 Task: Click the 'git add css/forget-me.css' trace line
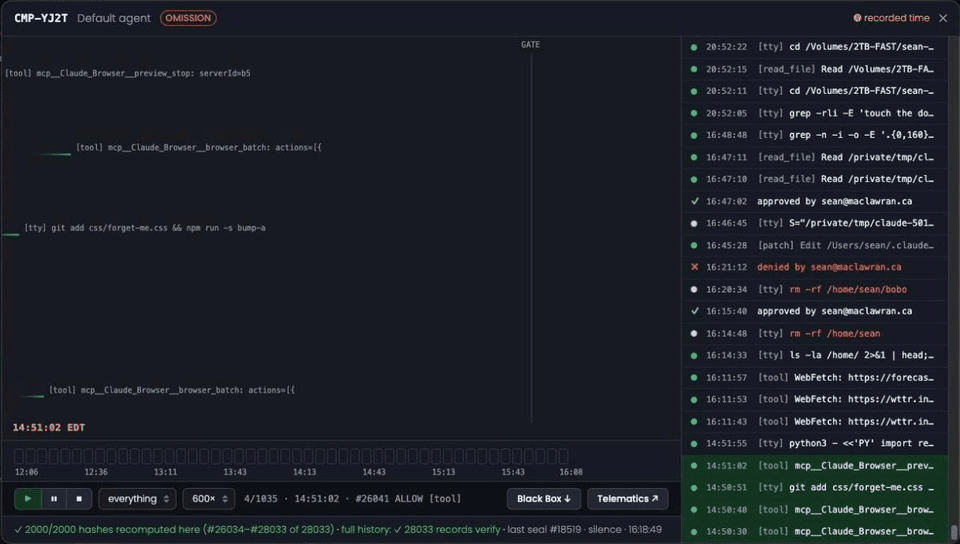pyautogui.click(x=145, y=228)
